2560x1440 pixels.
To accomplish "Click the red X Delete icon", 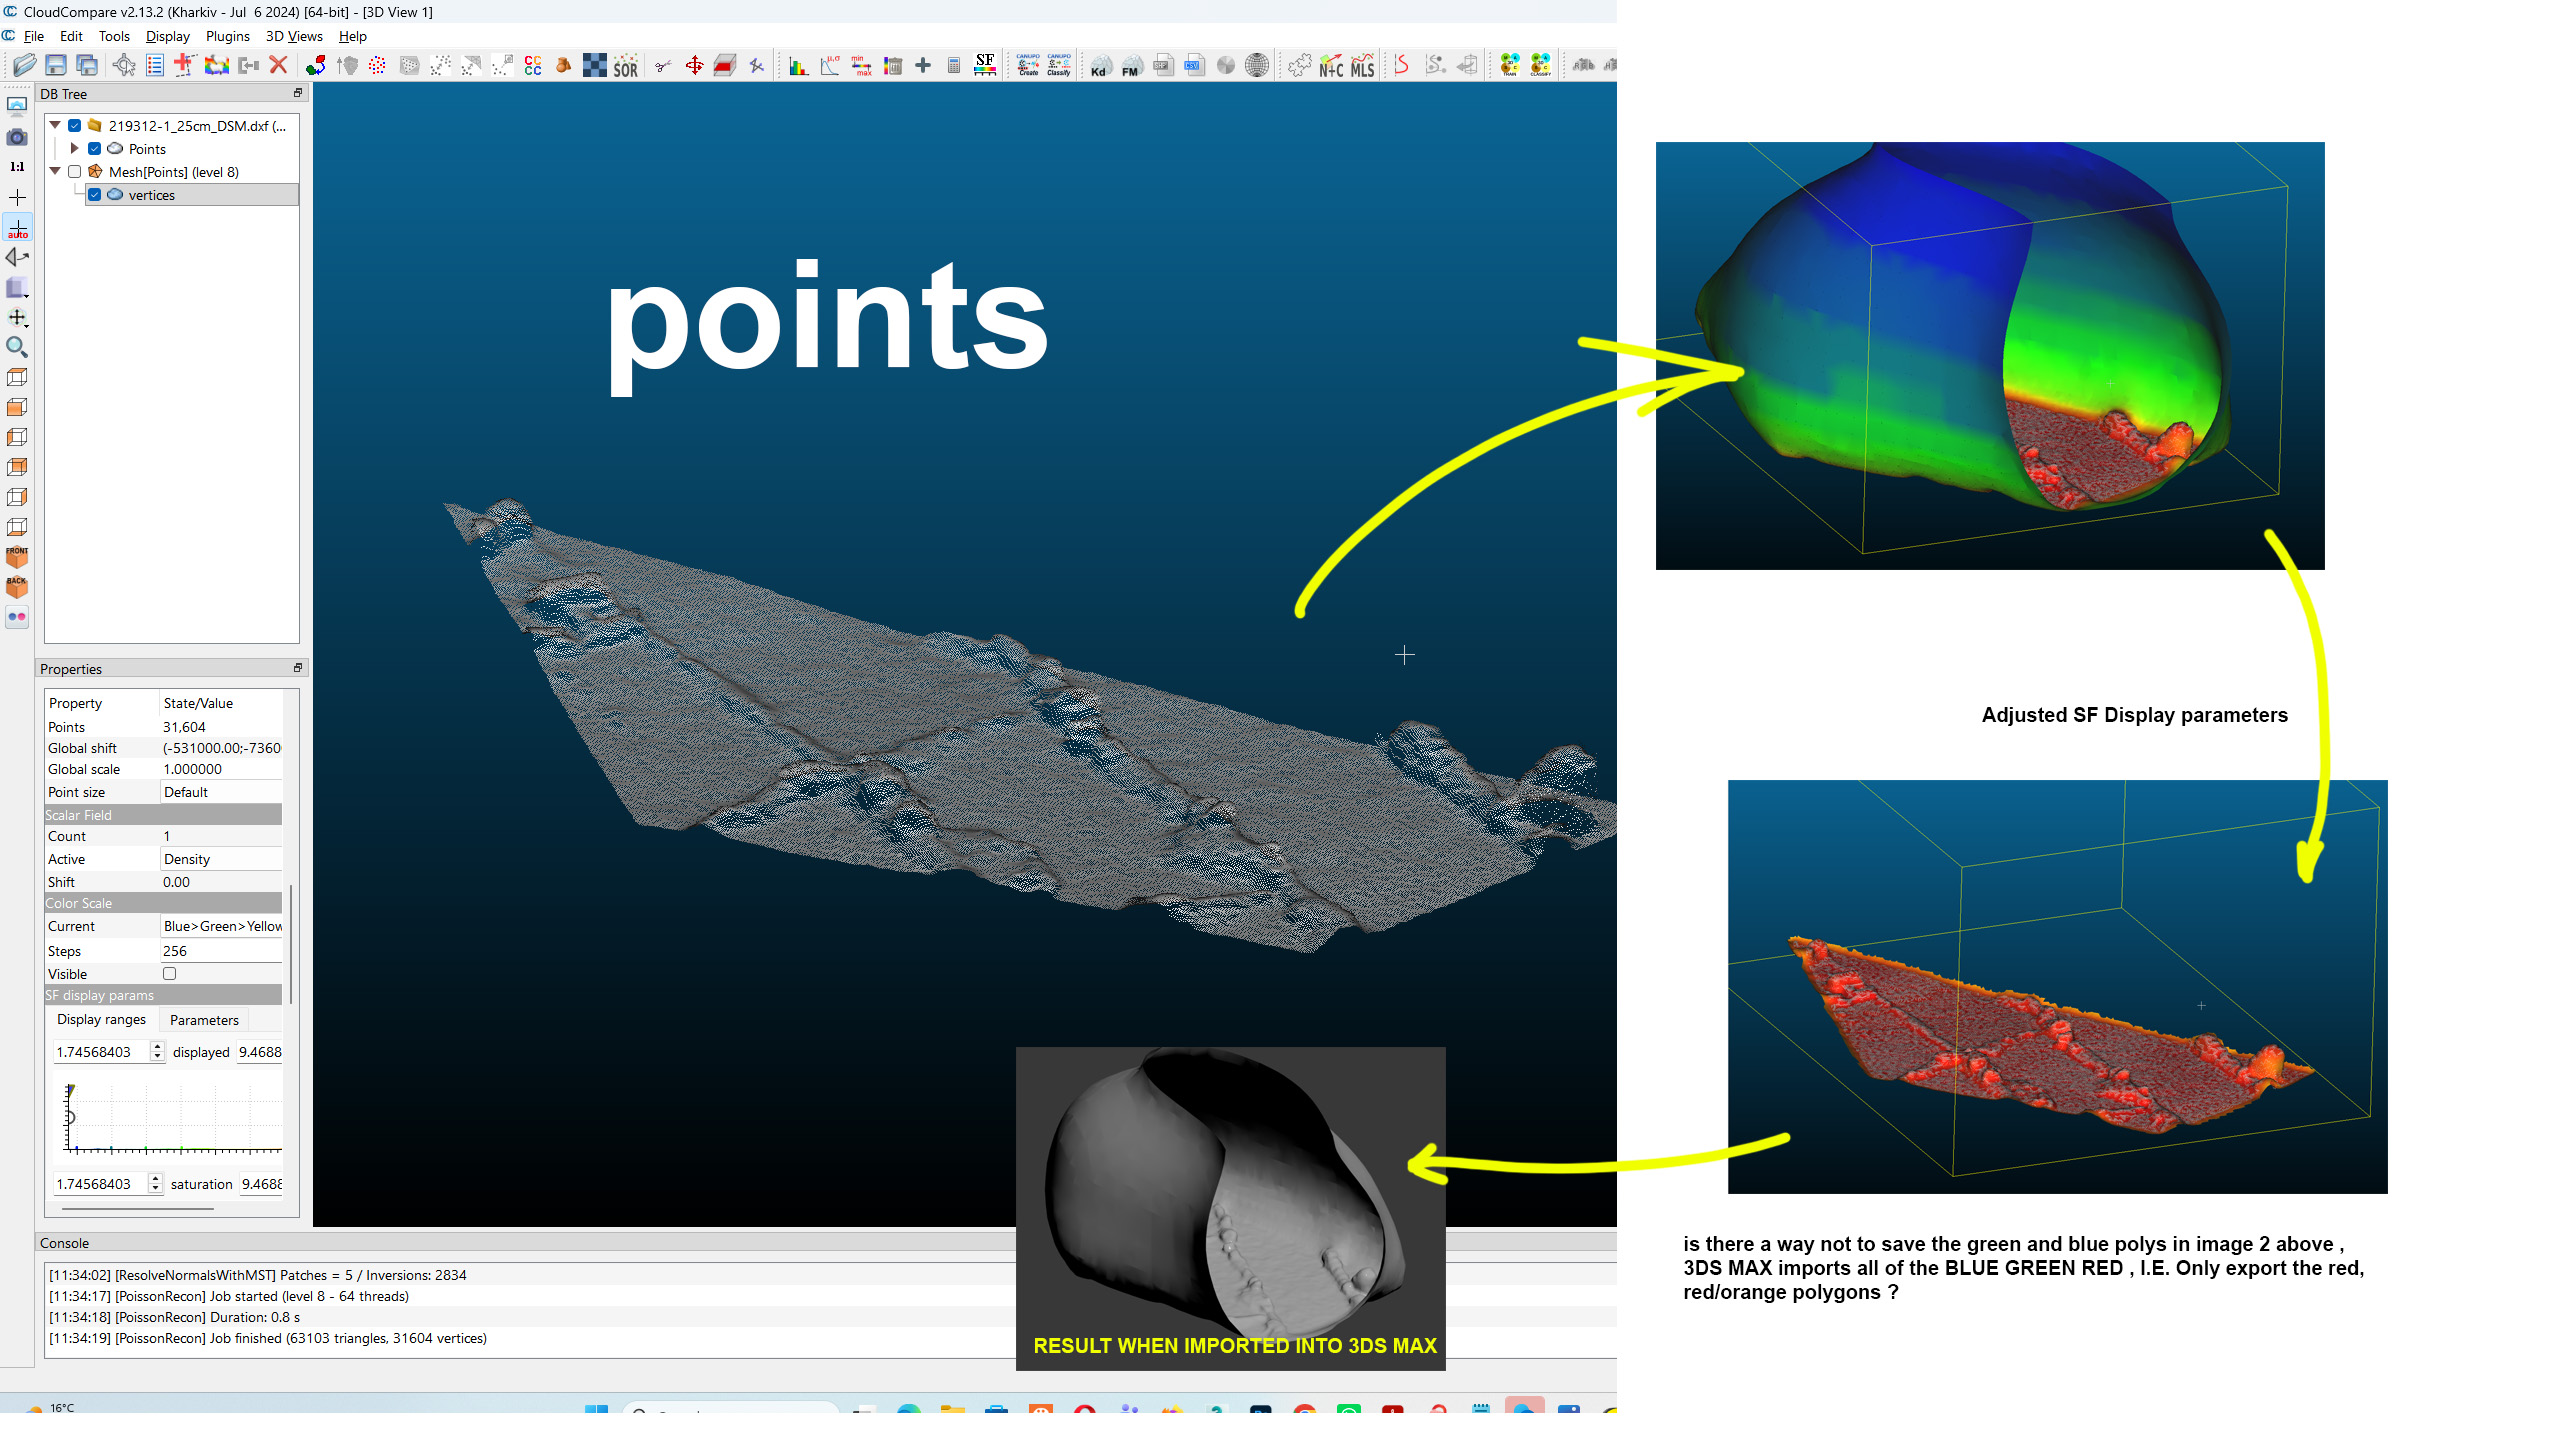I will 279,66.
